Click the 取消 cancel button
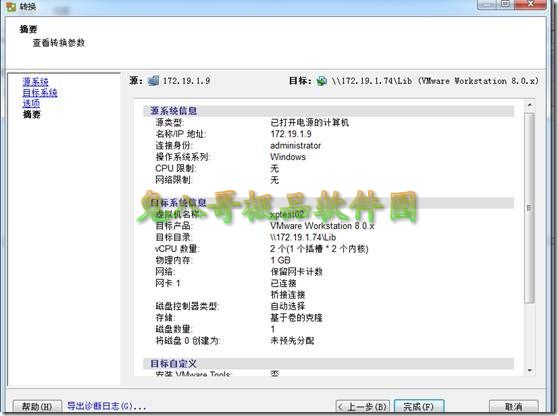558x416 pixels. point(514,406)
